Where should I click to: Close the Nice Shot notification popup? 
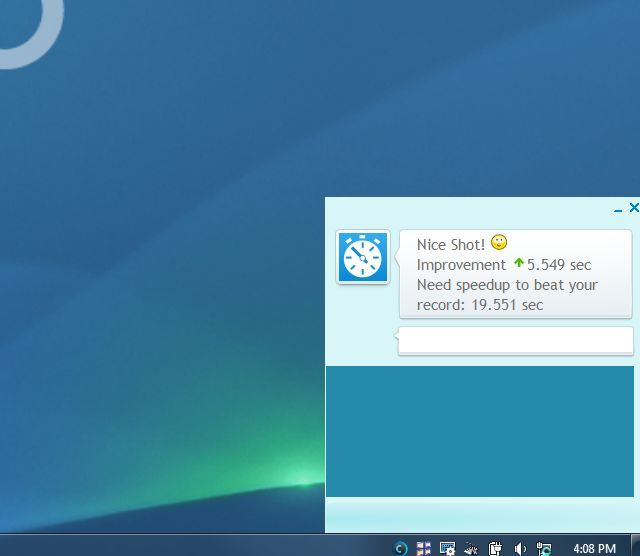pos(634,208)
